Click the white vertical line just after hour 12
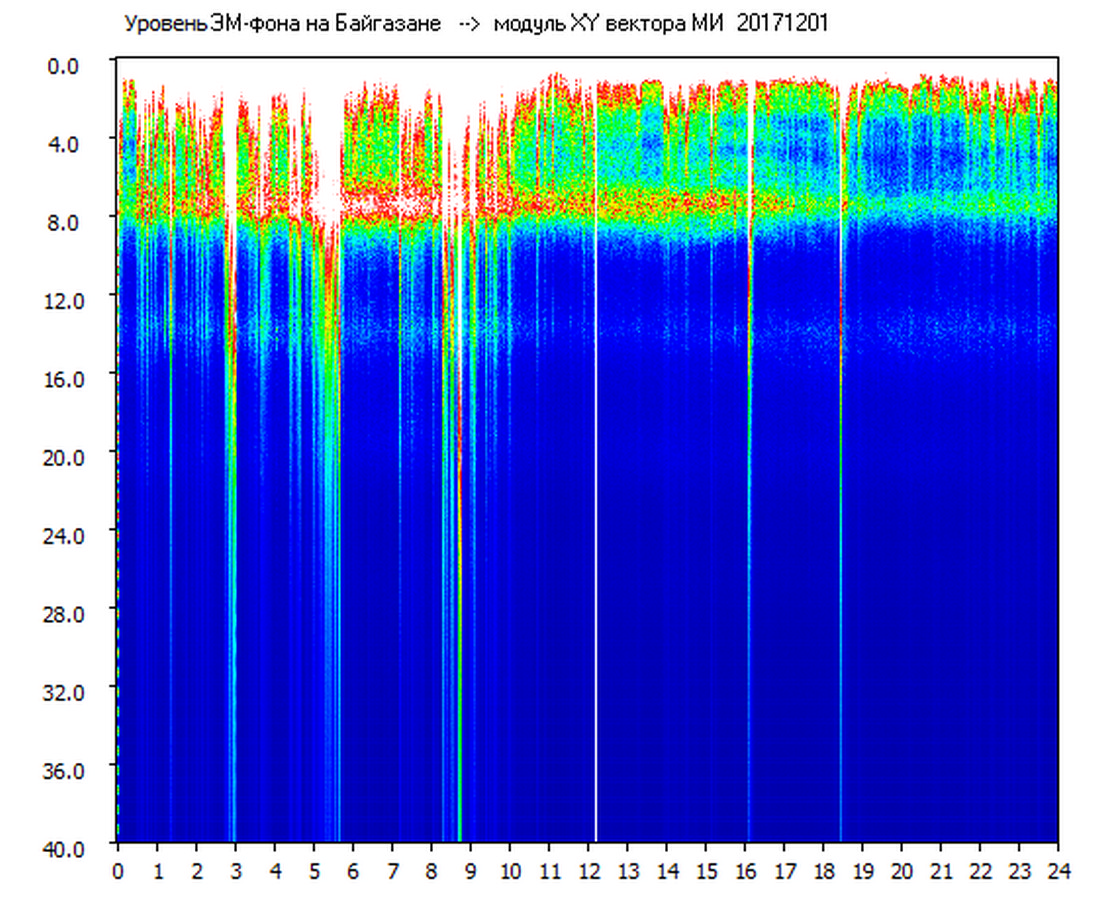 click(x=596, y=500)
